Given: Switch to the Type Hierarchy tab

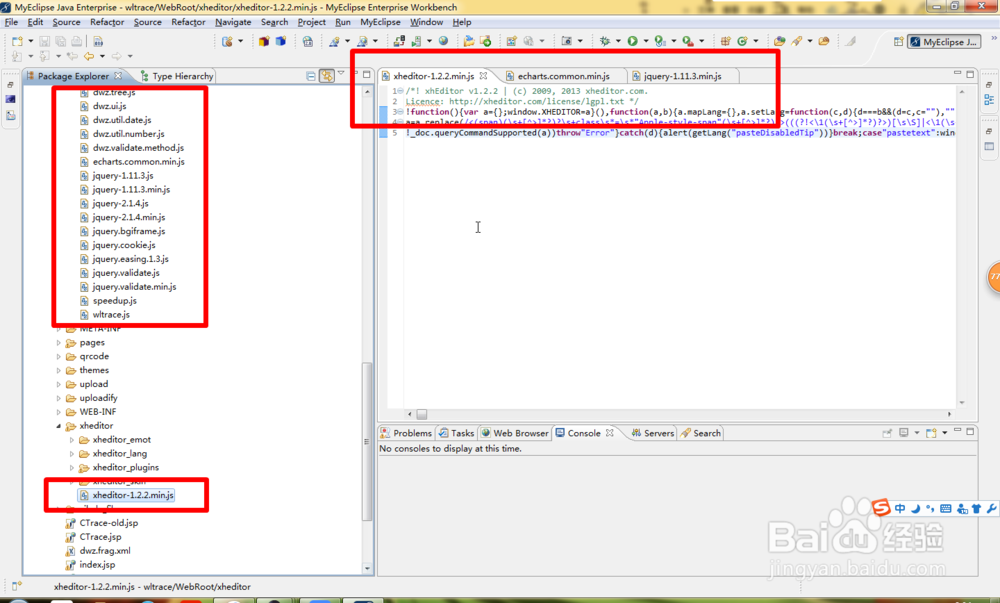Looking at the screenshot, I should coord(176,76).
